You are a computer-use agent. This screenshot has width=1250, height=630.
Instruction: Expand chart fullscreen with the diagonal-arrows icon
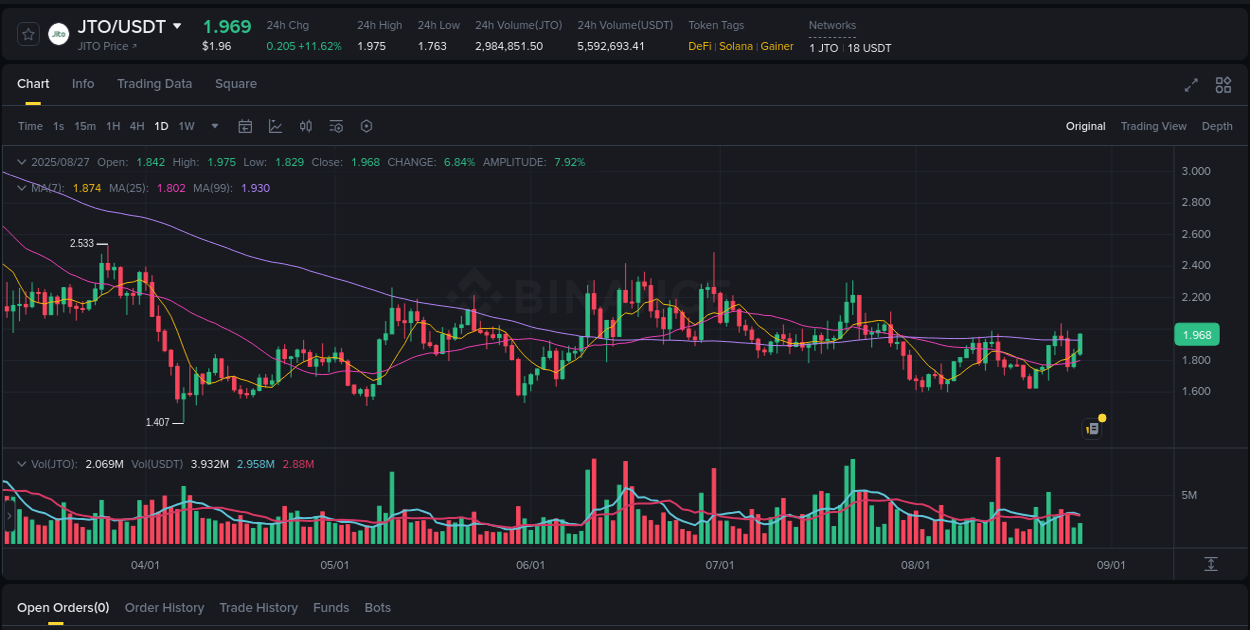click(x=1190, y=86)
